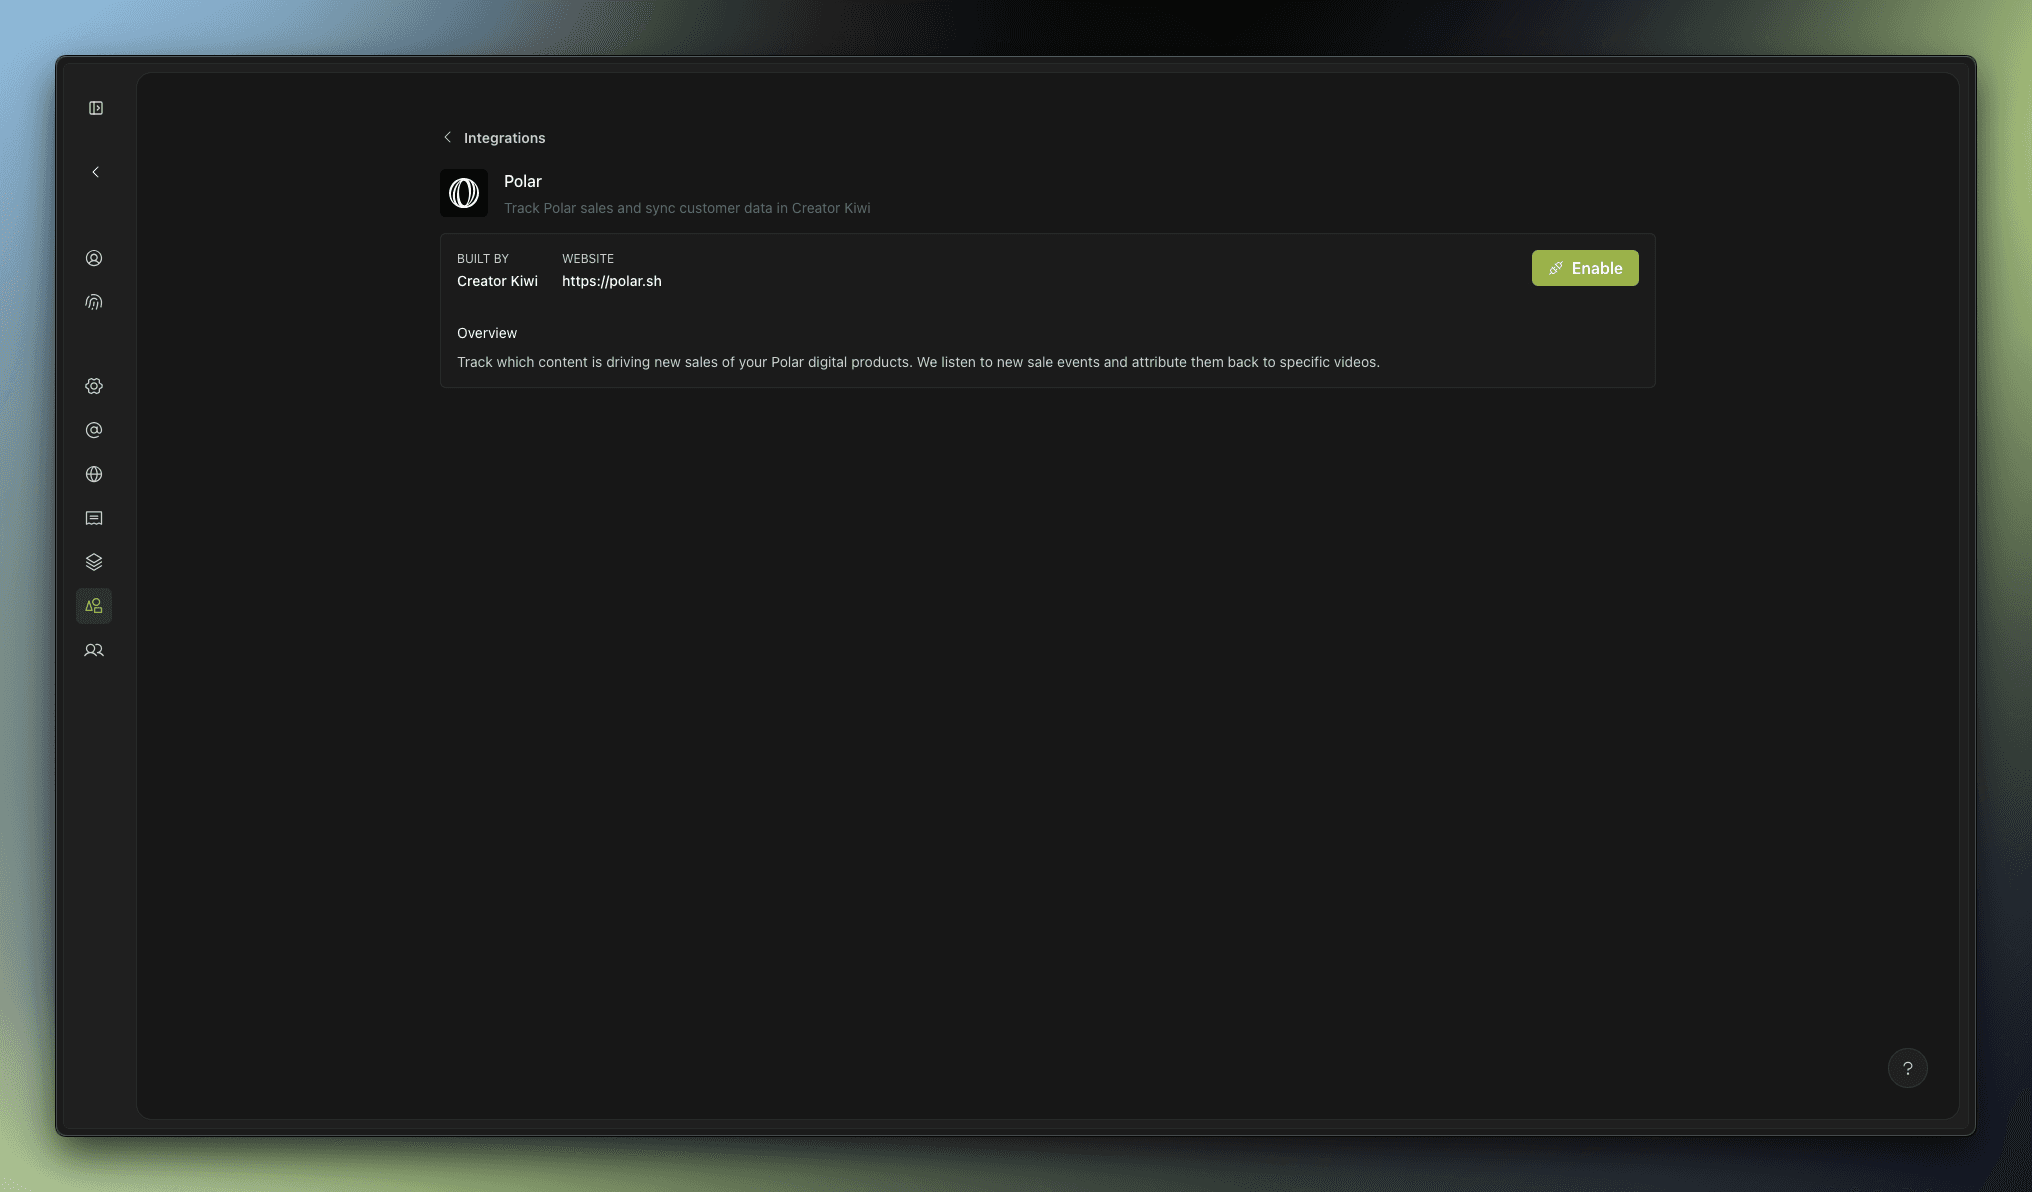This screenshot has width=2032, height=1192.
Task: Select the shapes integrations icon
Action: (x=94, y=606)
